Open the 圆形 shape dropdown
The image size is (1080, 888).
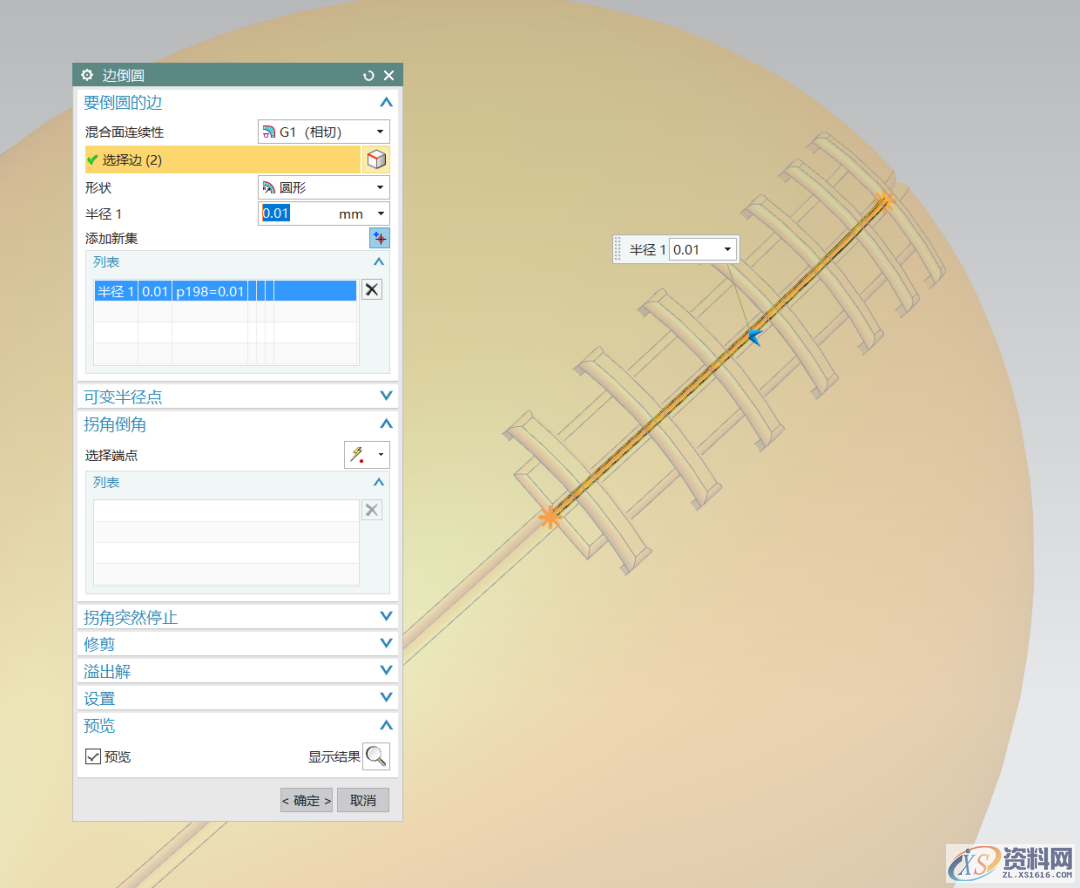324,187
